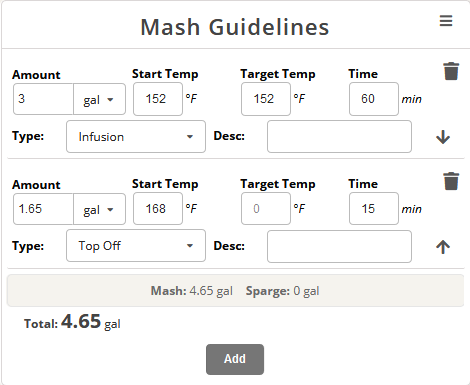The image size is (470, 385).
Task: Click the Infusion step Desc field
Action: (x=339, y=137)
